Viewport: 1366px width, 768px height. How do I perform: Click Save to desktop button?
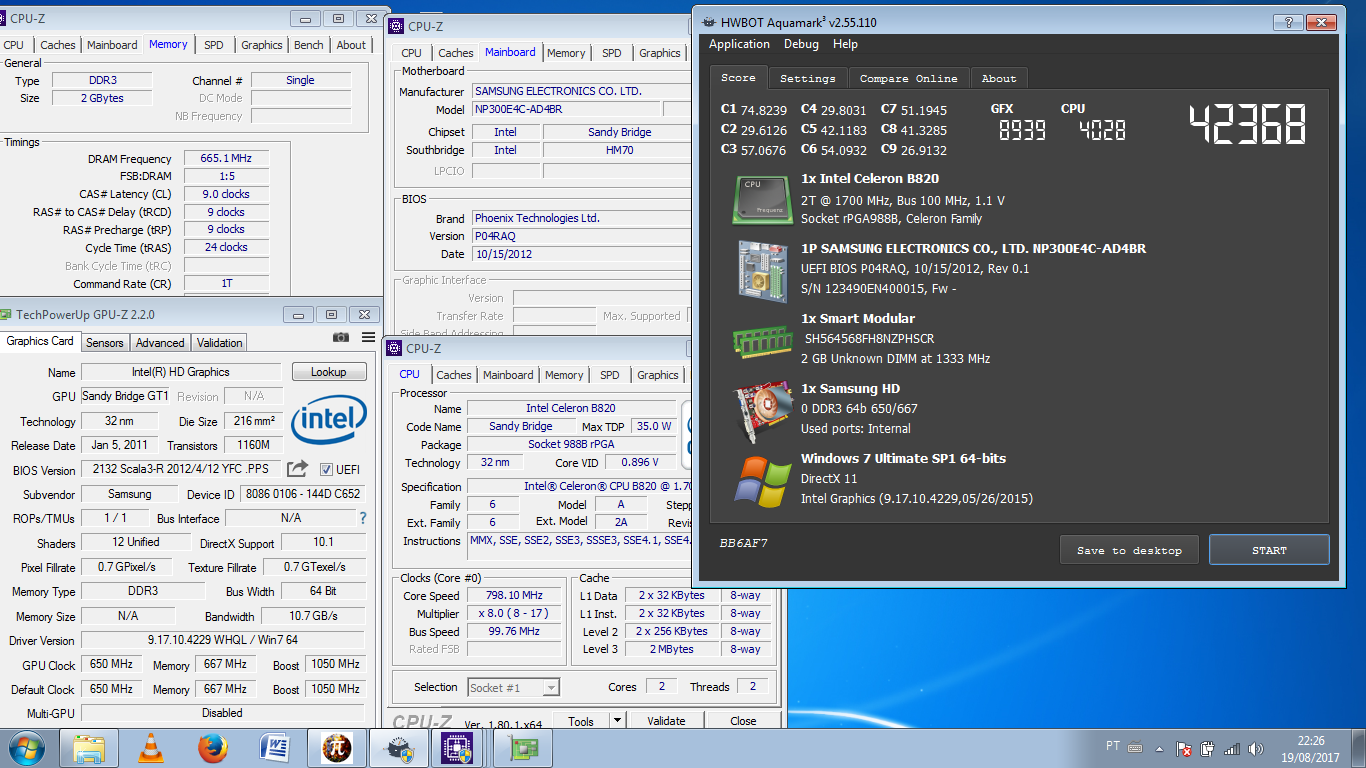[1129, 550]
